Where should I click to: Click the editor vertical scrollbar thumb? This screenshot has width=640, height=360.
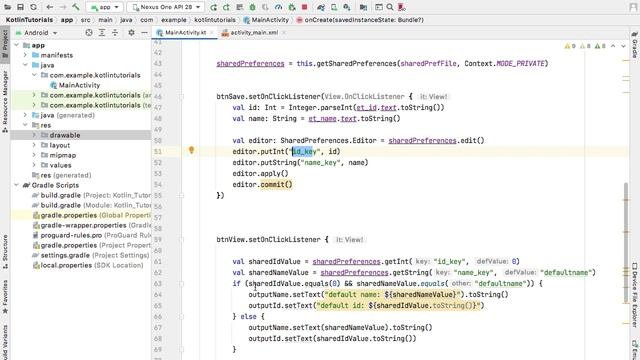click(626, 243)
